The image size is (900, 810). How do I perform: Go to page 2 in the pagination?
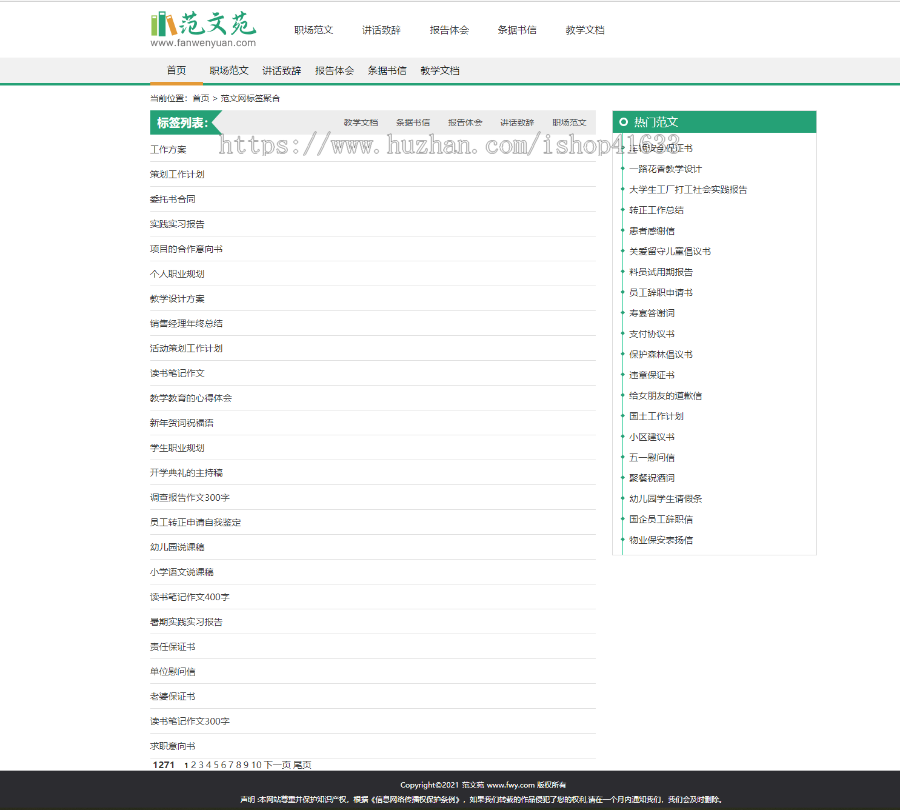coord(193,765)
